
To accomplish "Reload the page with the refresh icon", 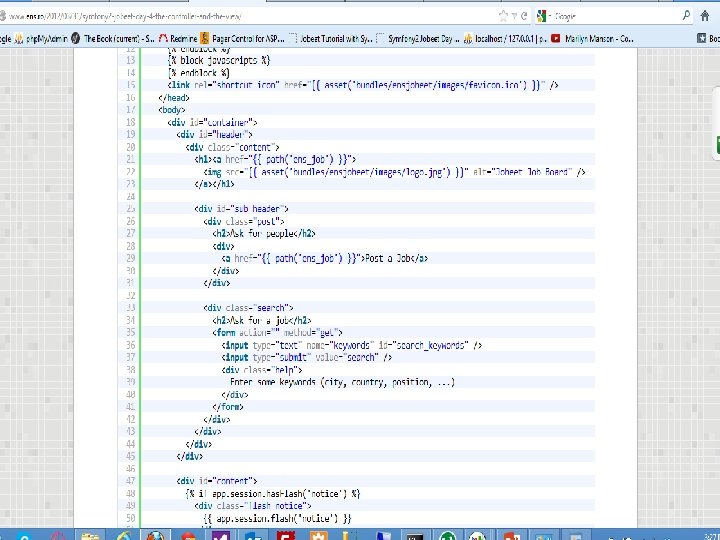I will tap(523, 16).
